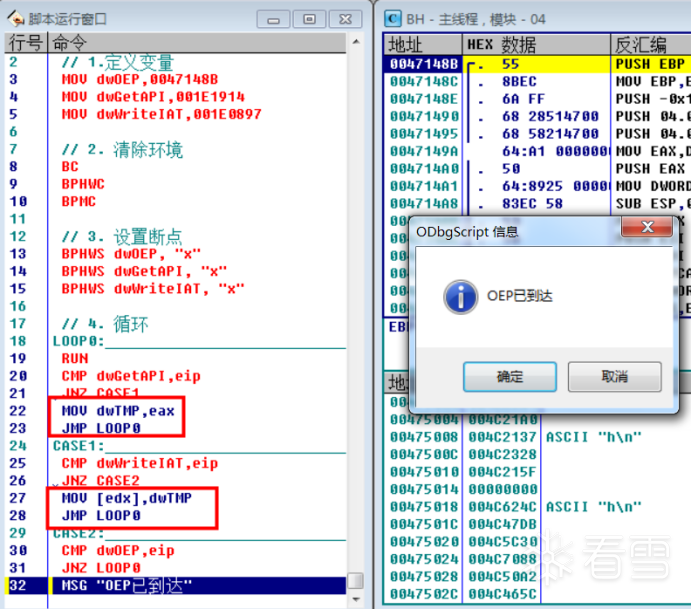Select comment line '// 2. 清除环境'
The image size is (692, 610).
click(122, 150)
